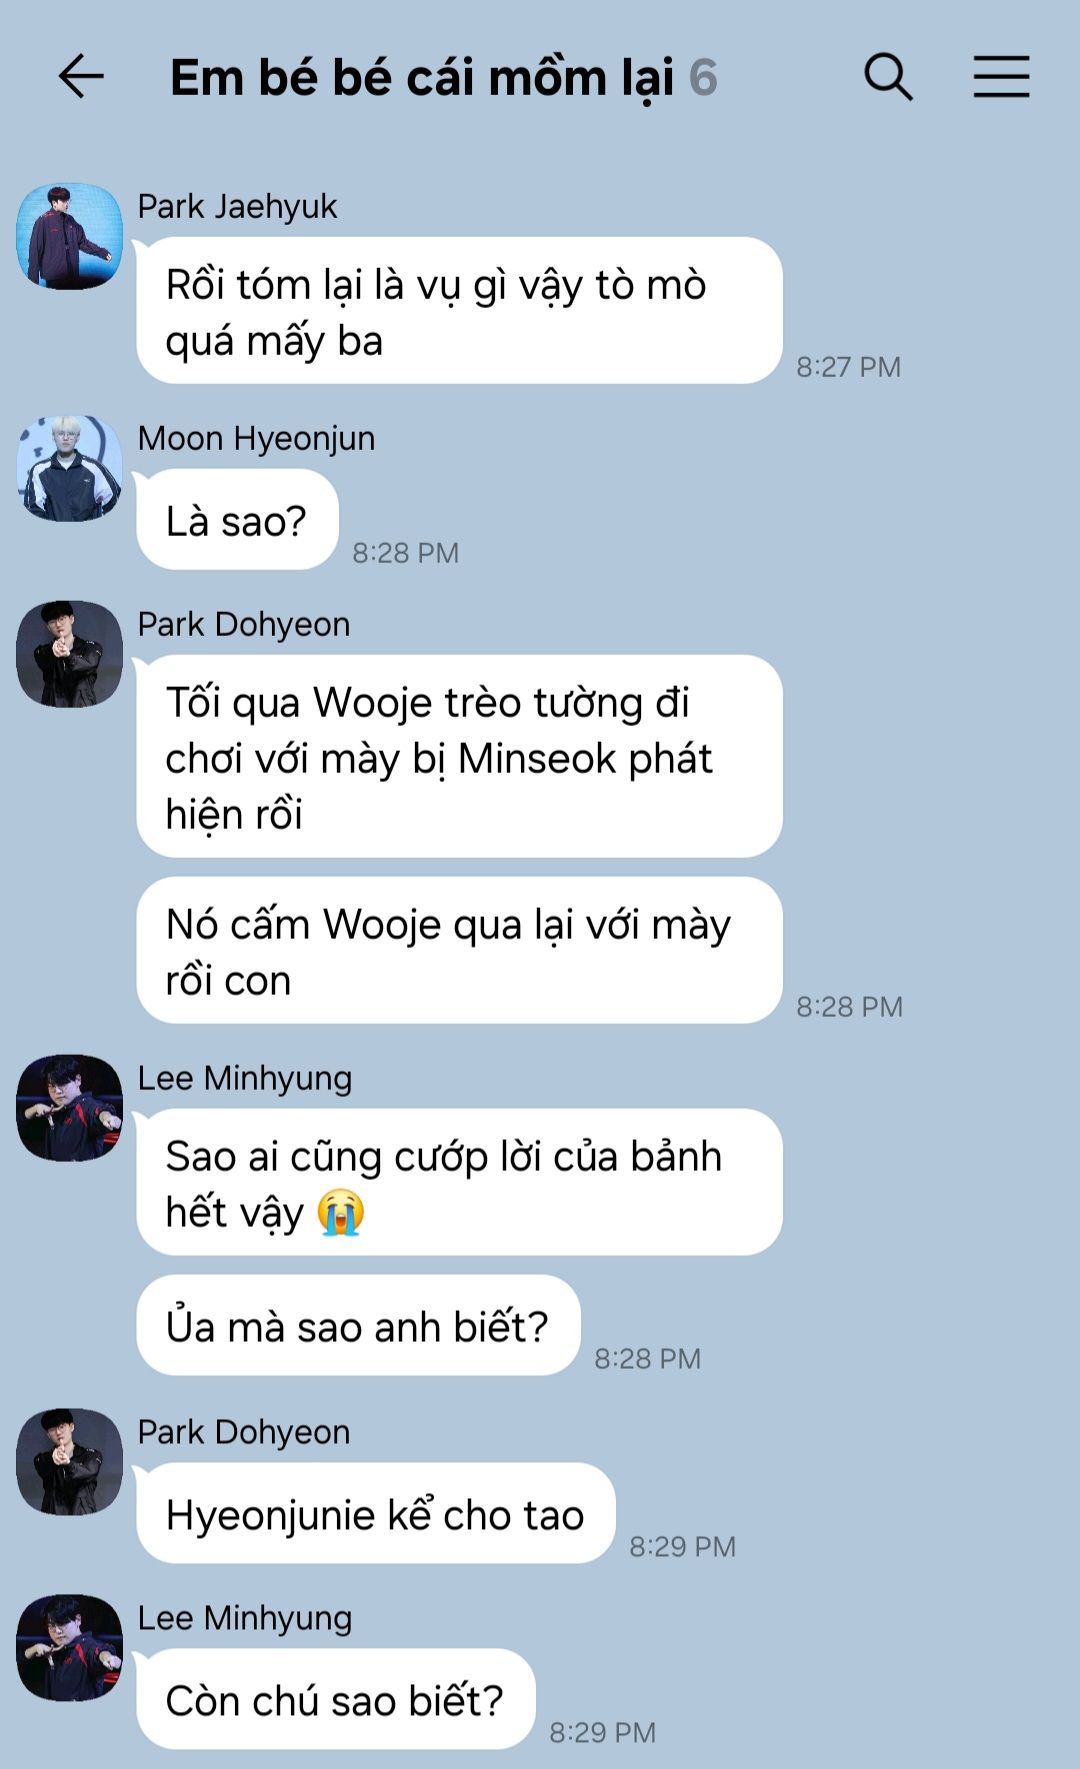
Task: Tap Park Dohyeon's avatar beside 'Hyeonjunie kể cho tao'
Action: tap(69, 1462)
